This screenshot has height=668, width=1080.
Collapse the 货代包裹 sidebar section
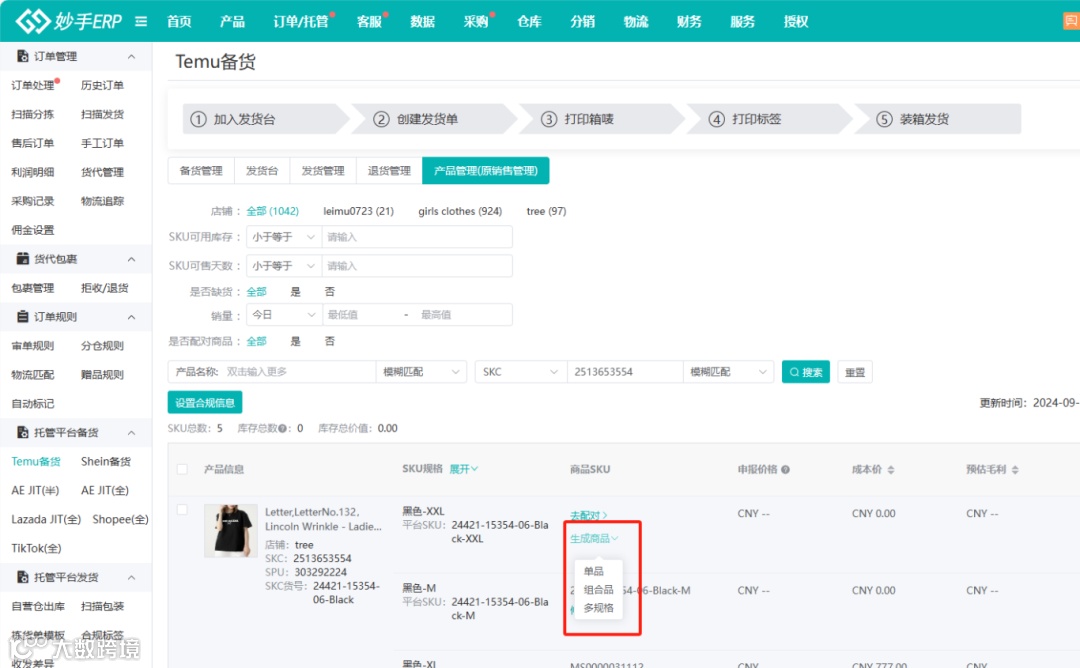132,259
